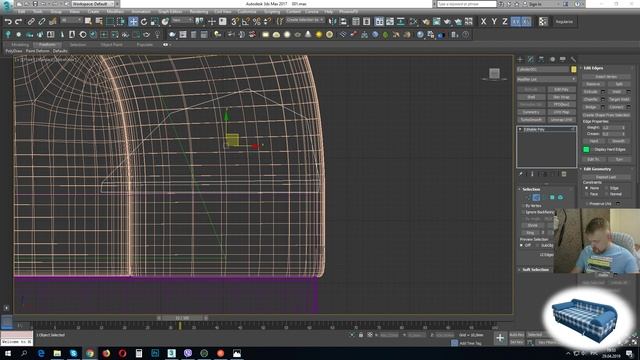
Task: Click the time slider handle
Action: point(182,318)
